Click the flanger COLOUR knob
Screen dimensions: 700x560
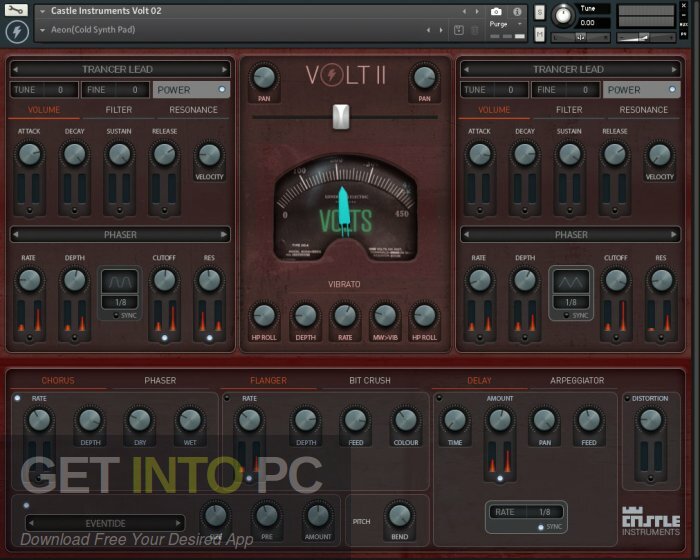point(406,420)
